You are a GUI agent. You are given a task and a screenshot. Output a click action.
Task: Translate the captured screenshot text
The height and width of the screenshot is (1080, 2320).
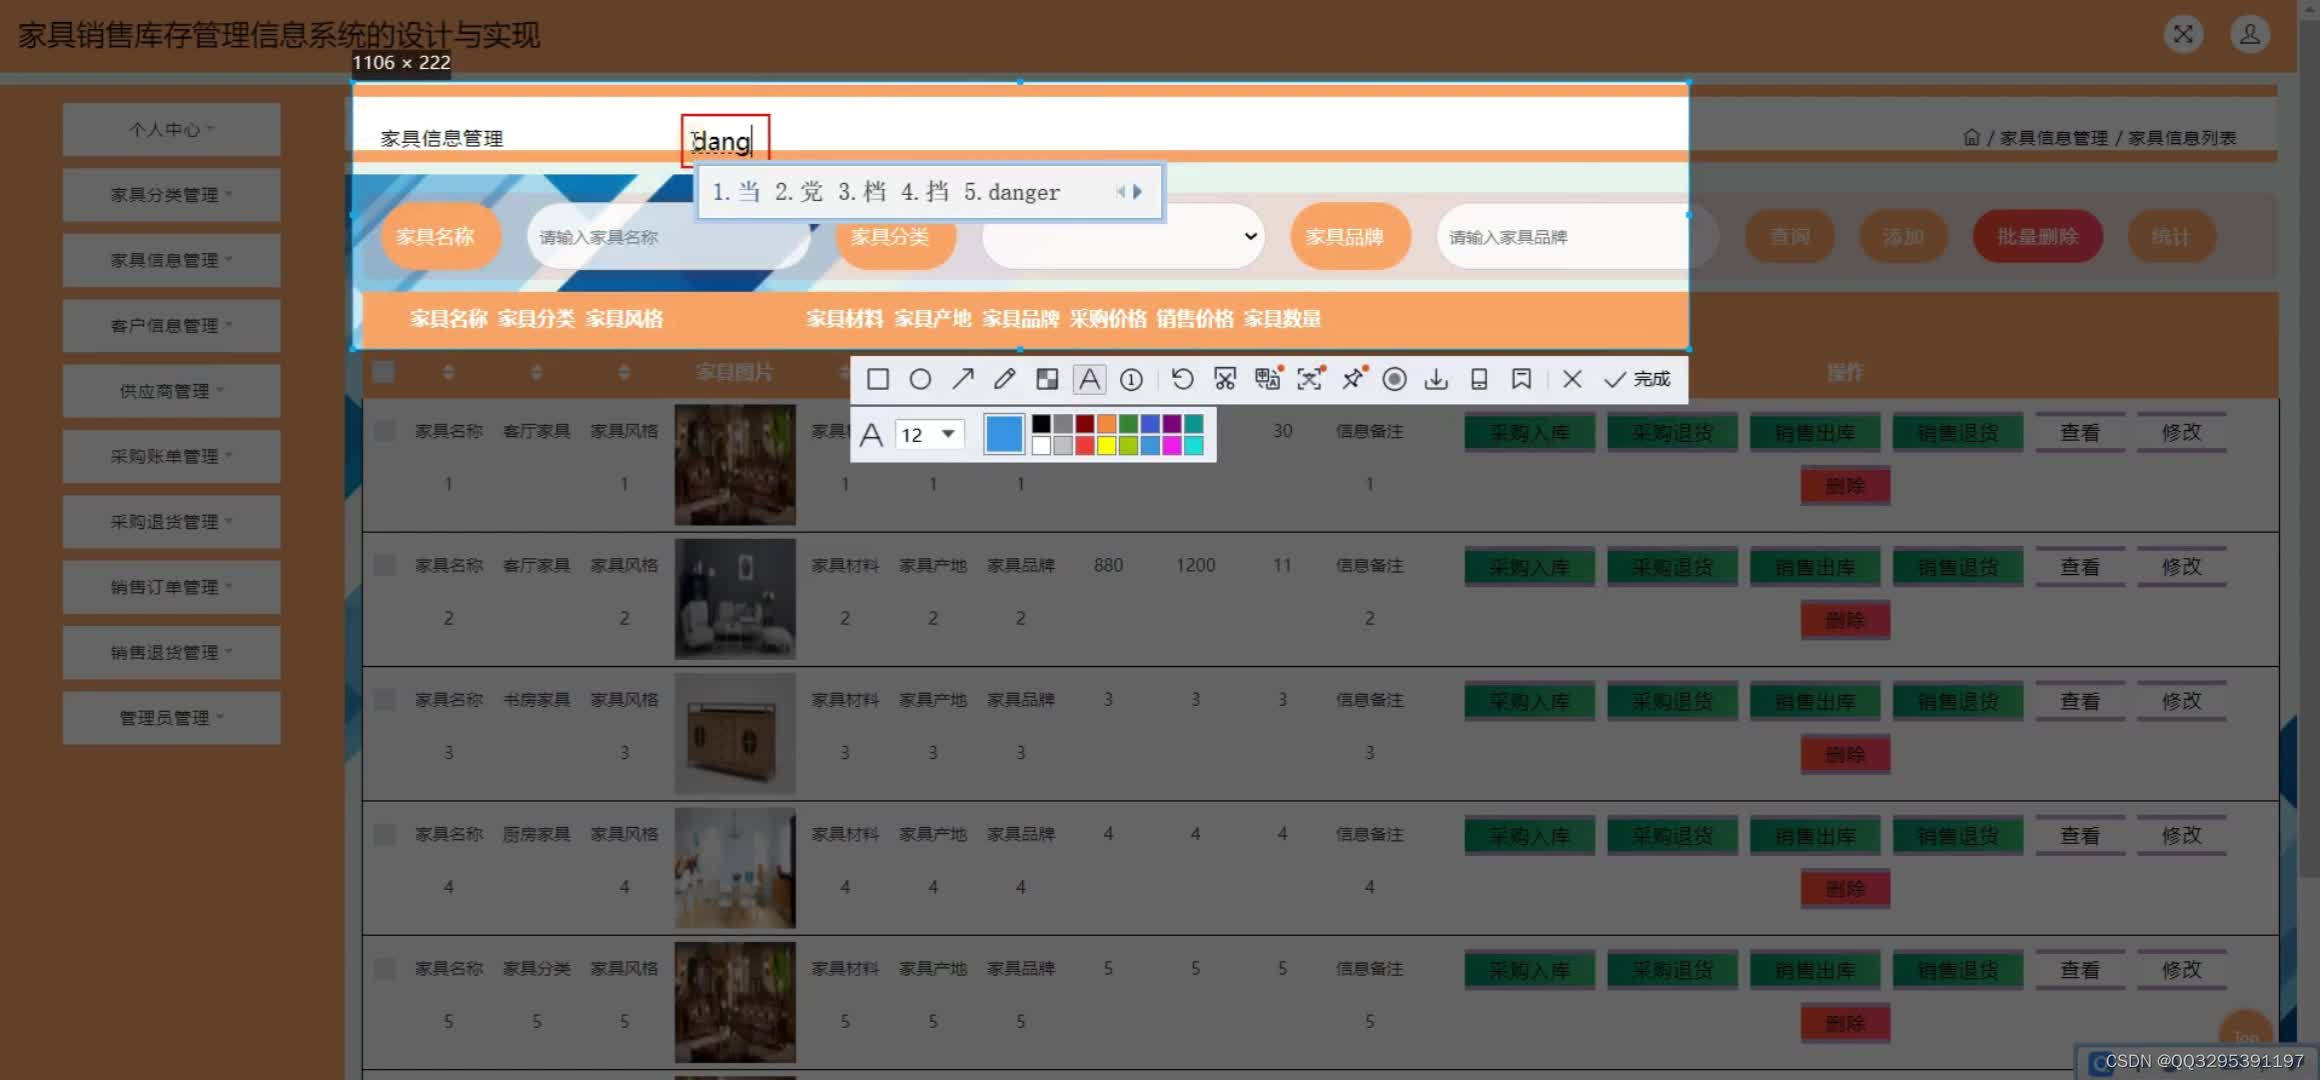tap(1268, 379)
